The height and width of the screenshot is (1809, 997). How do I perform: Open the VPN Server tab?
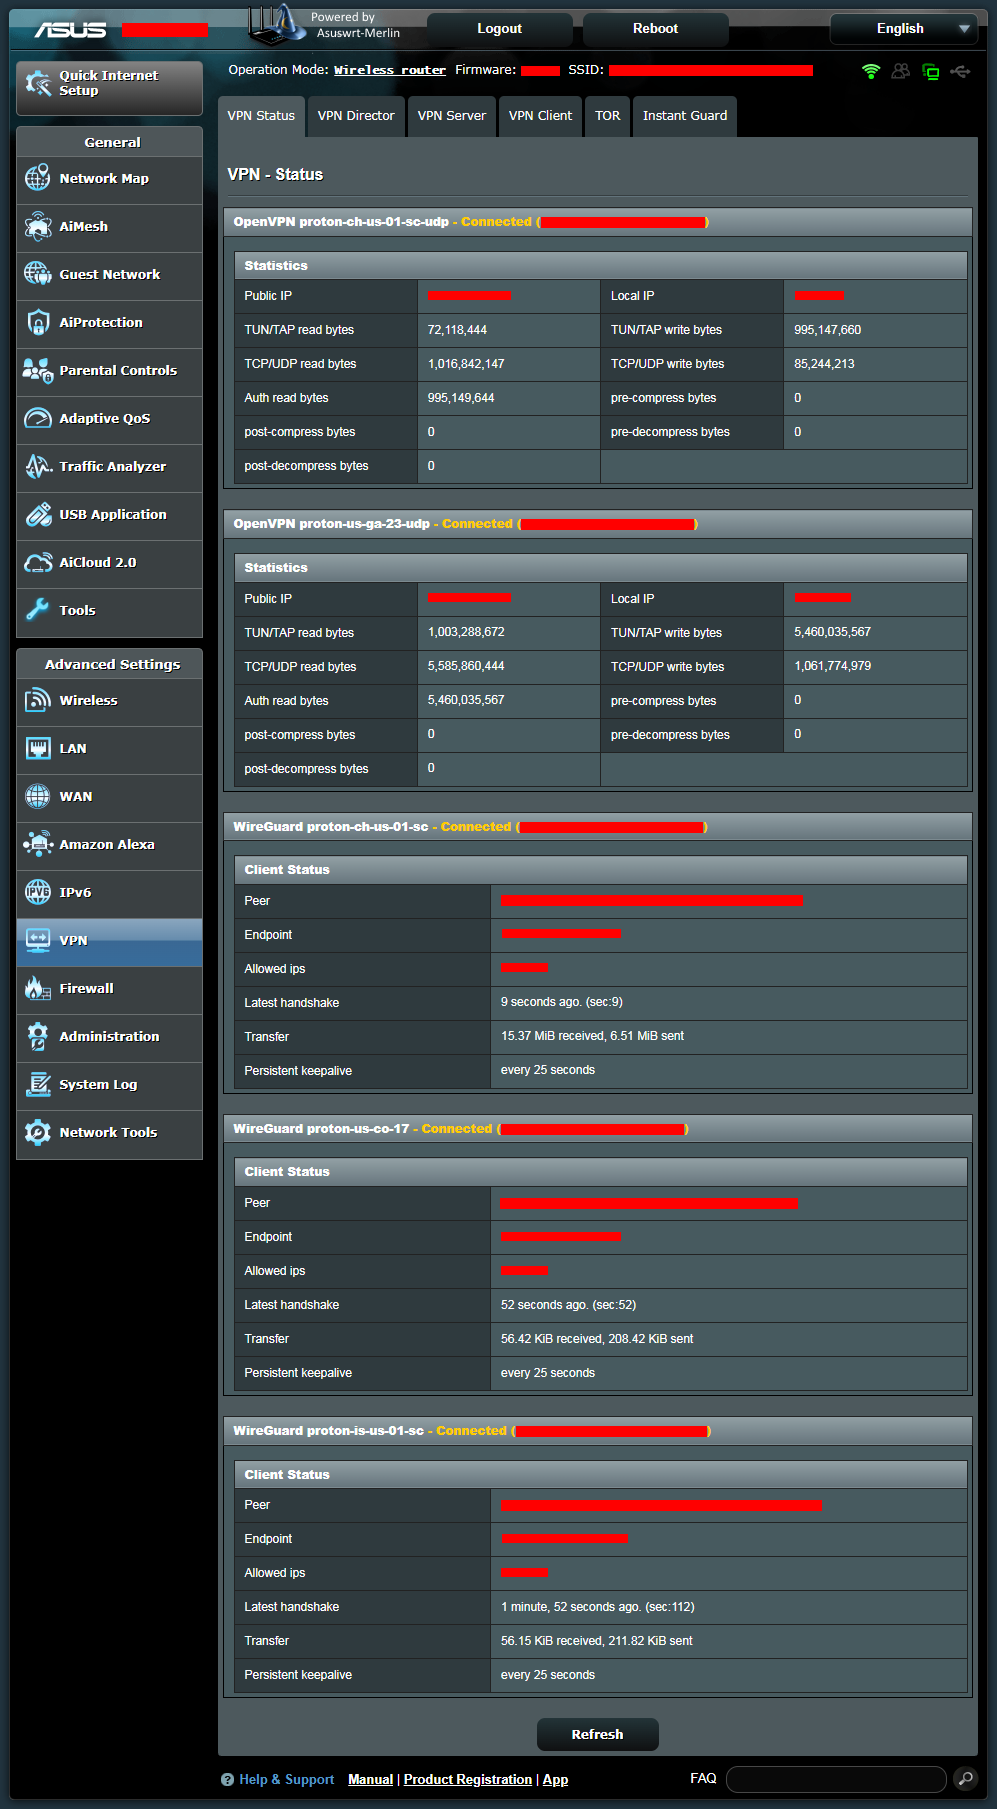tap(452, 116)
